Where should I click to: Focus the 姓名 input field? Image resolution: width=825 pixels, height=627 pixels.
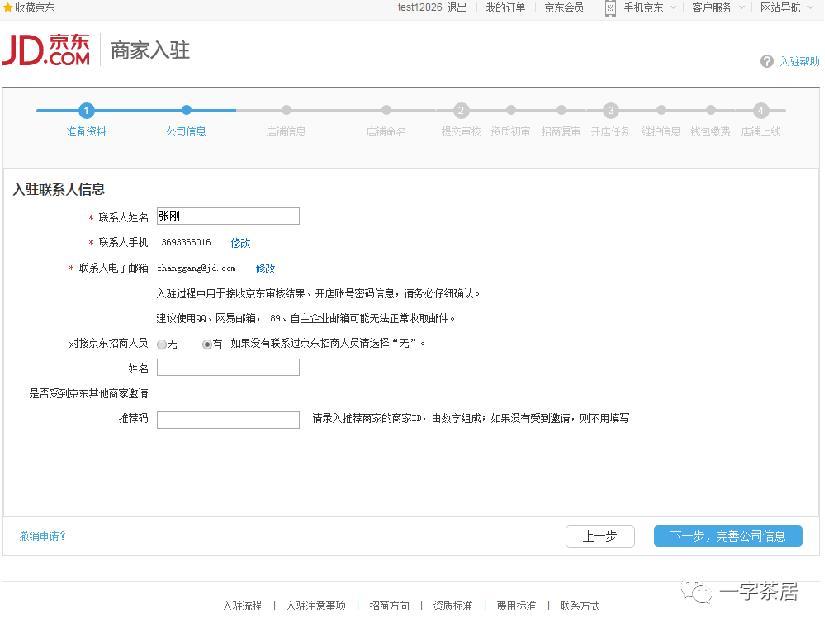coord(228,367)
